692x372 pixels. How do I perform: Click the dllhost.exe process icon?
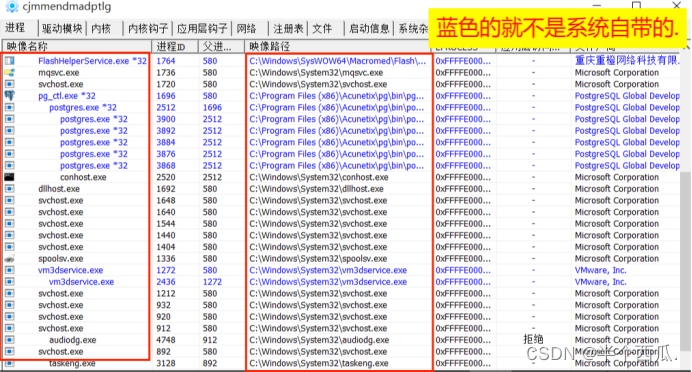pyautogui.click(x=9, y=189)
